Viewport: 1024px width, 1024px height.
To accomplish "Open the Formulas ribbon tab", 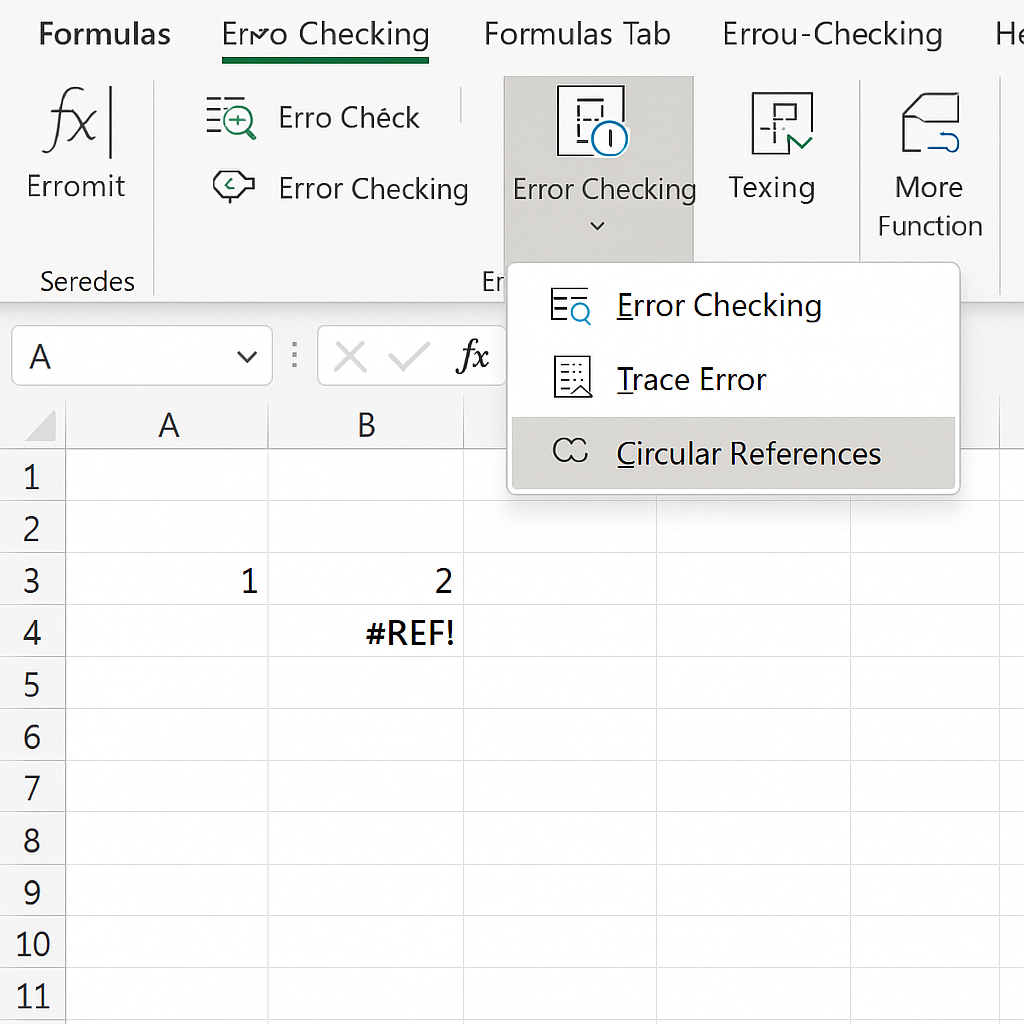I will pos(105,34).
